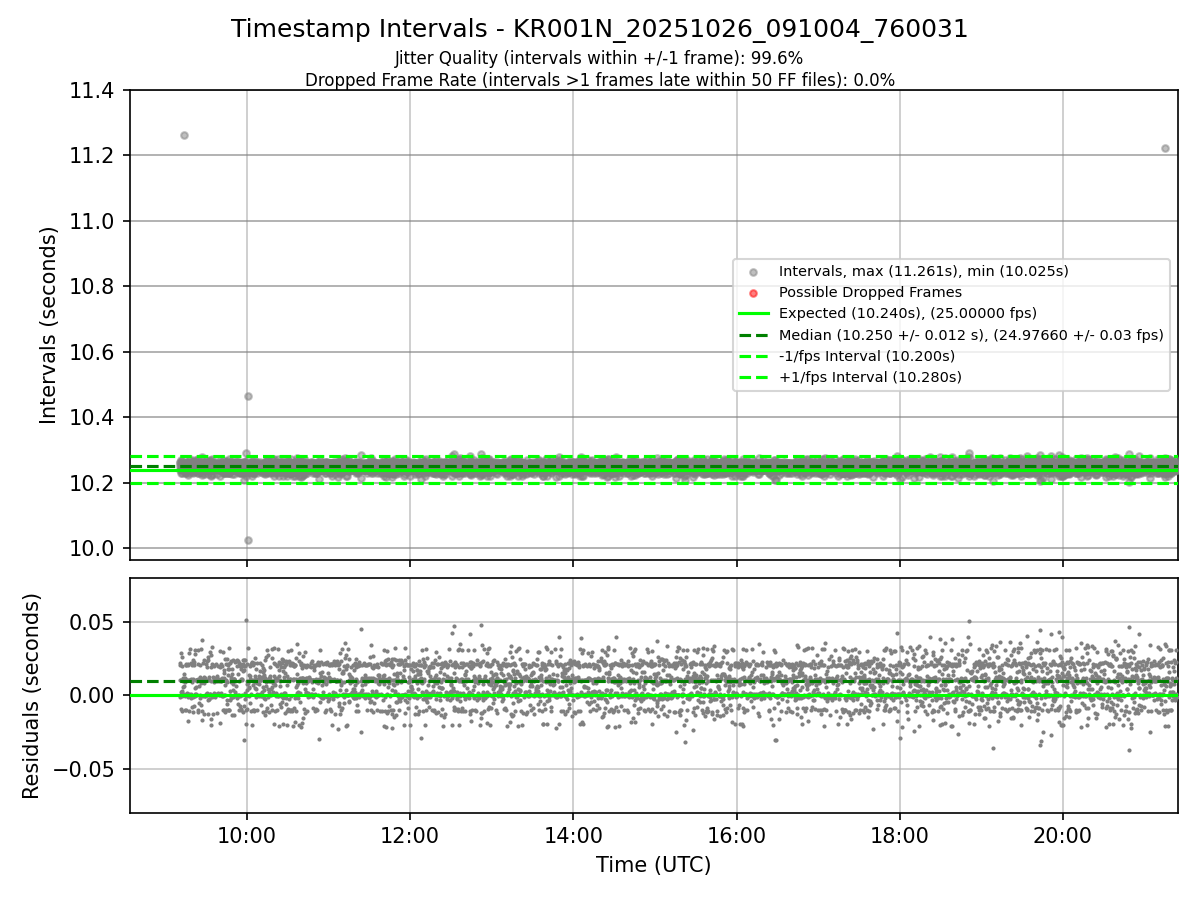
Task: Click the solid green line sample for Expected legend entry
Action: [754, 314]
